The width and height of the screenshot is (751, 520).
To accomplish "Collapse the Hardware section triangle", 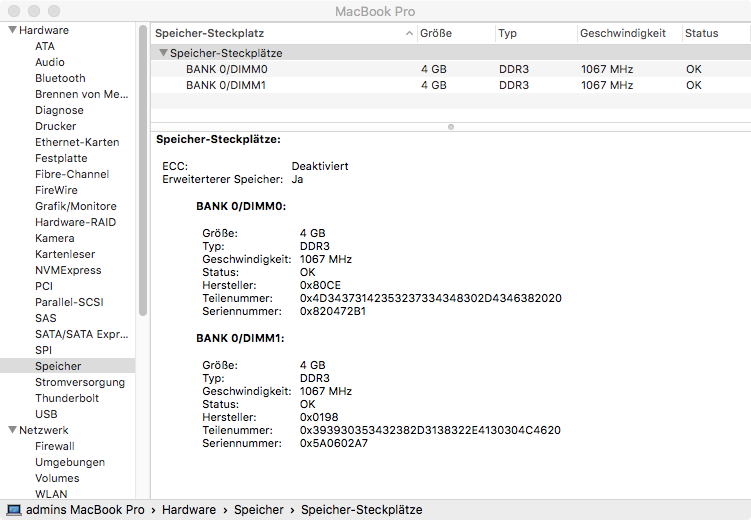I will click(x=12, y=30).
